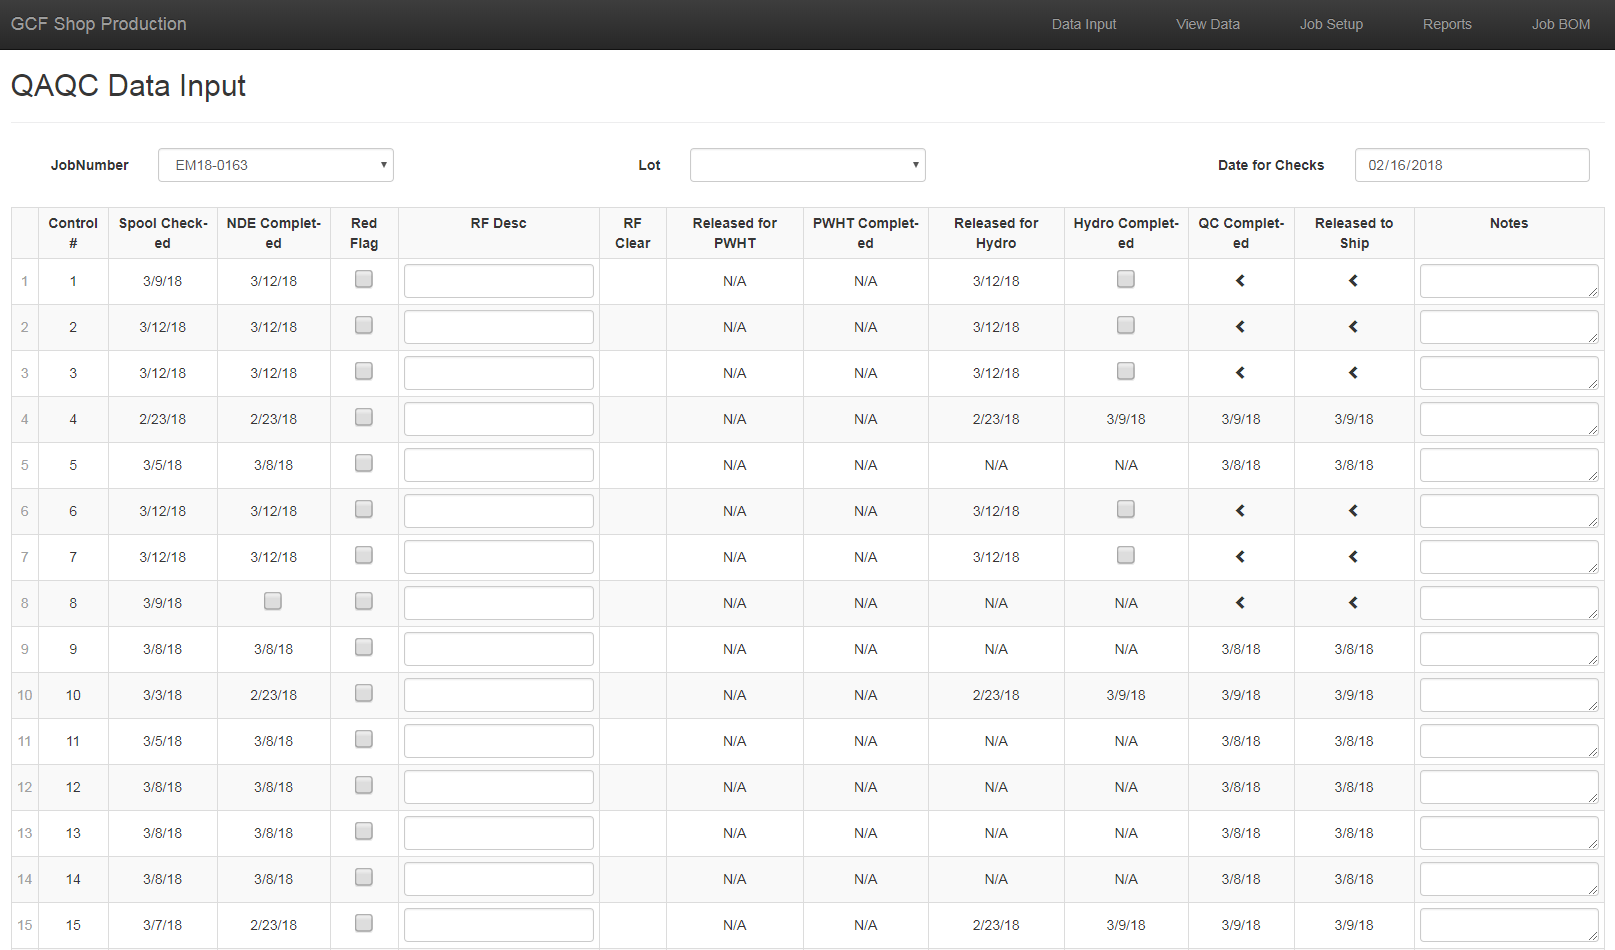Click Released to Ship arrow in row 6
This screenshot has height=950, width=1615.
click(1353, 511)
